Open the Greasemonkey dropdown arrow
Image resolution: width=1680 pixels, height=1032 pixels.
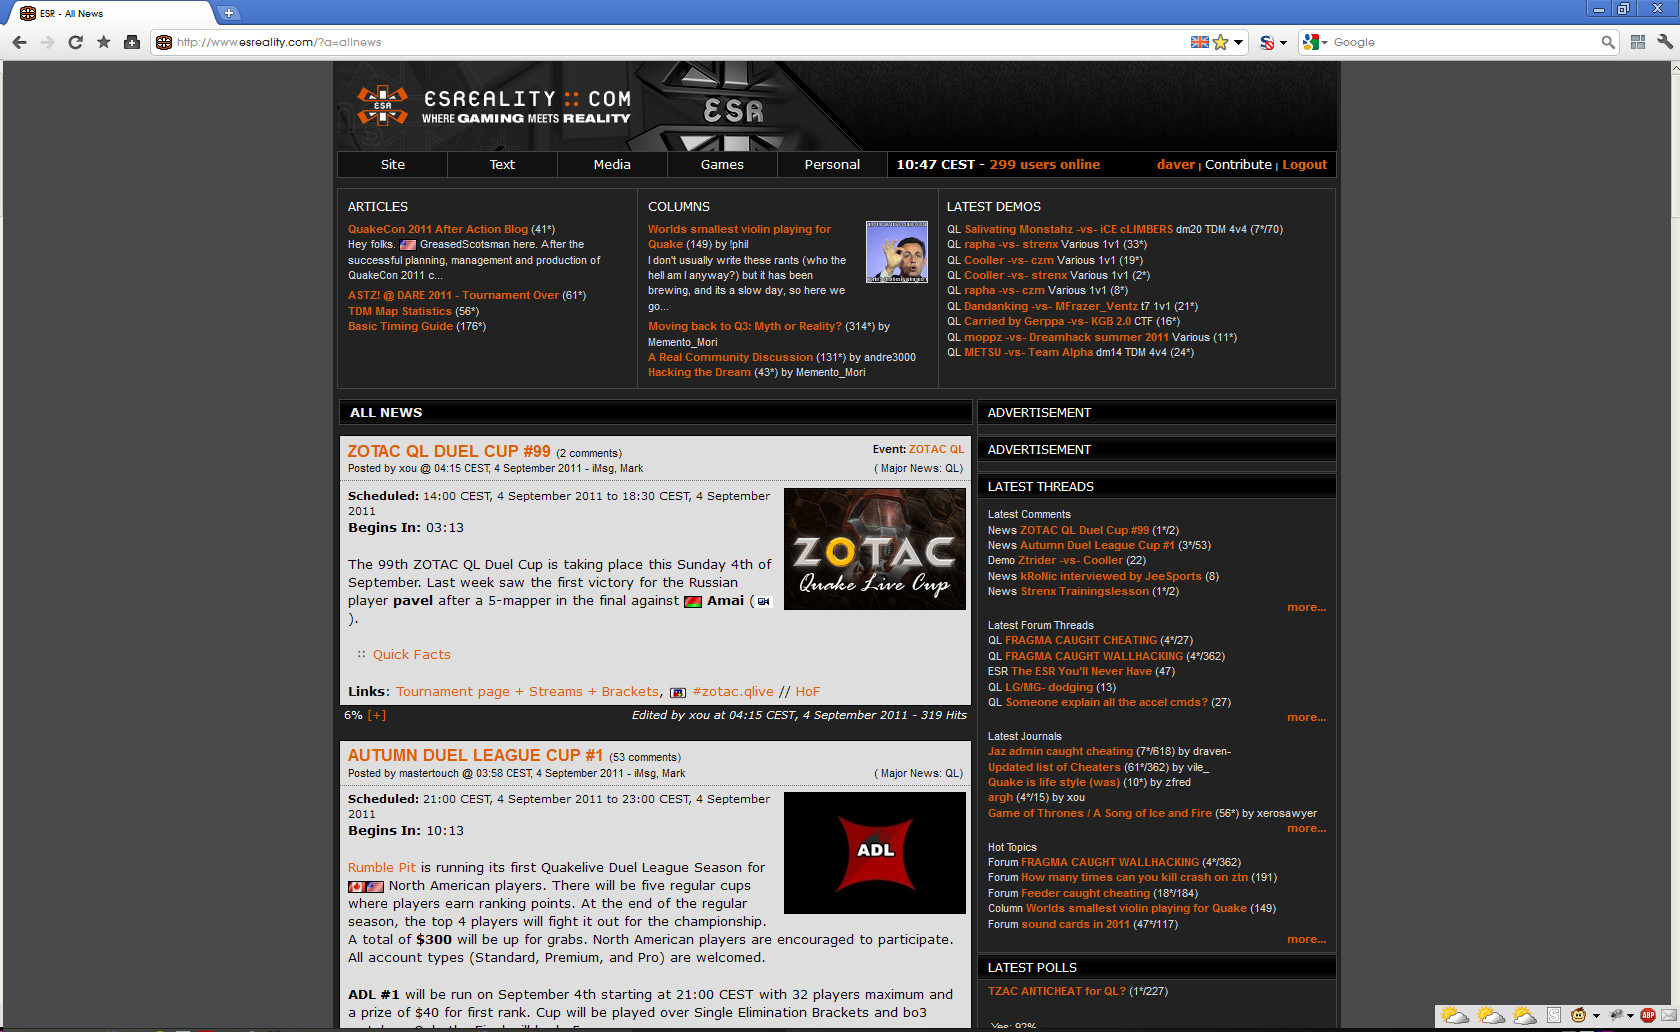pos(1595,1016)
